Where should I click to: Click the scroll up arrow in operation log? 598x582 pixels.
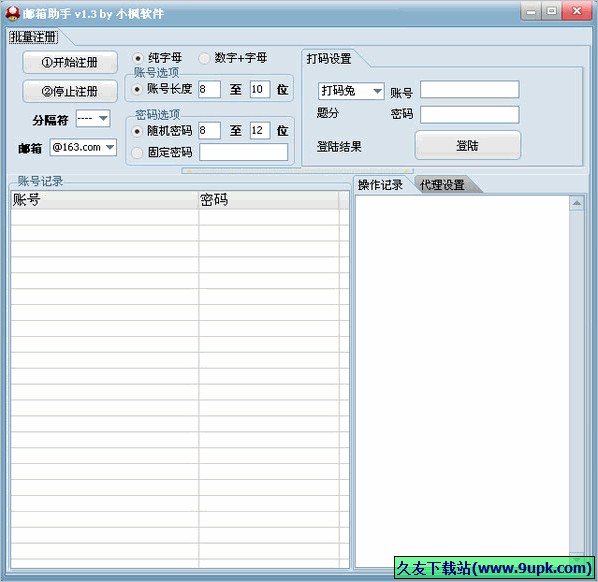point(577,203)
